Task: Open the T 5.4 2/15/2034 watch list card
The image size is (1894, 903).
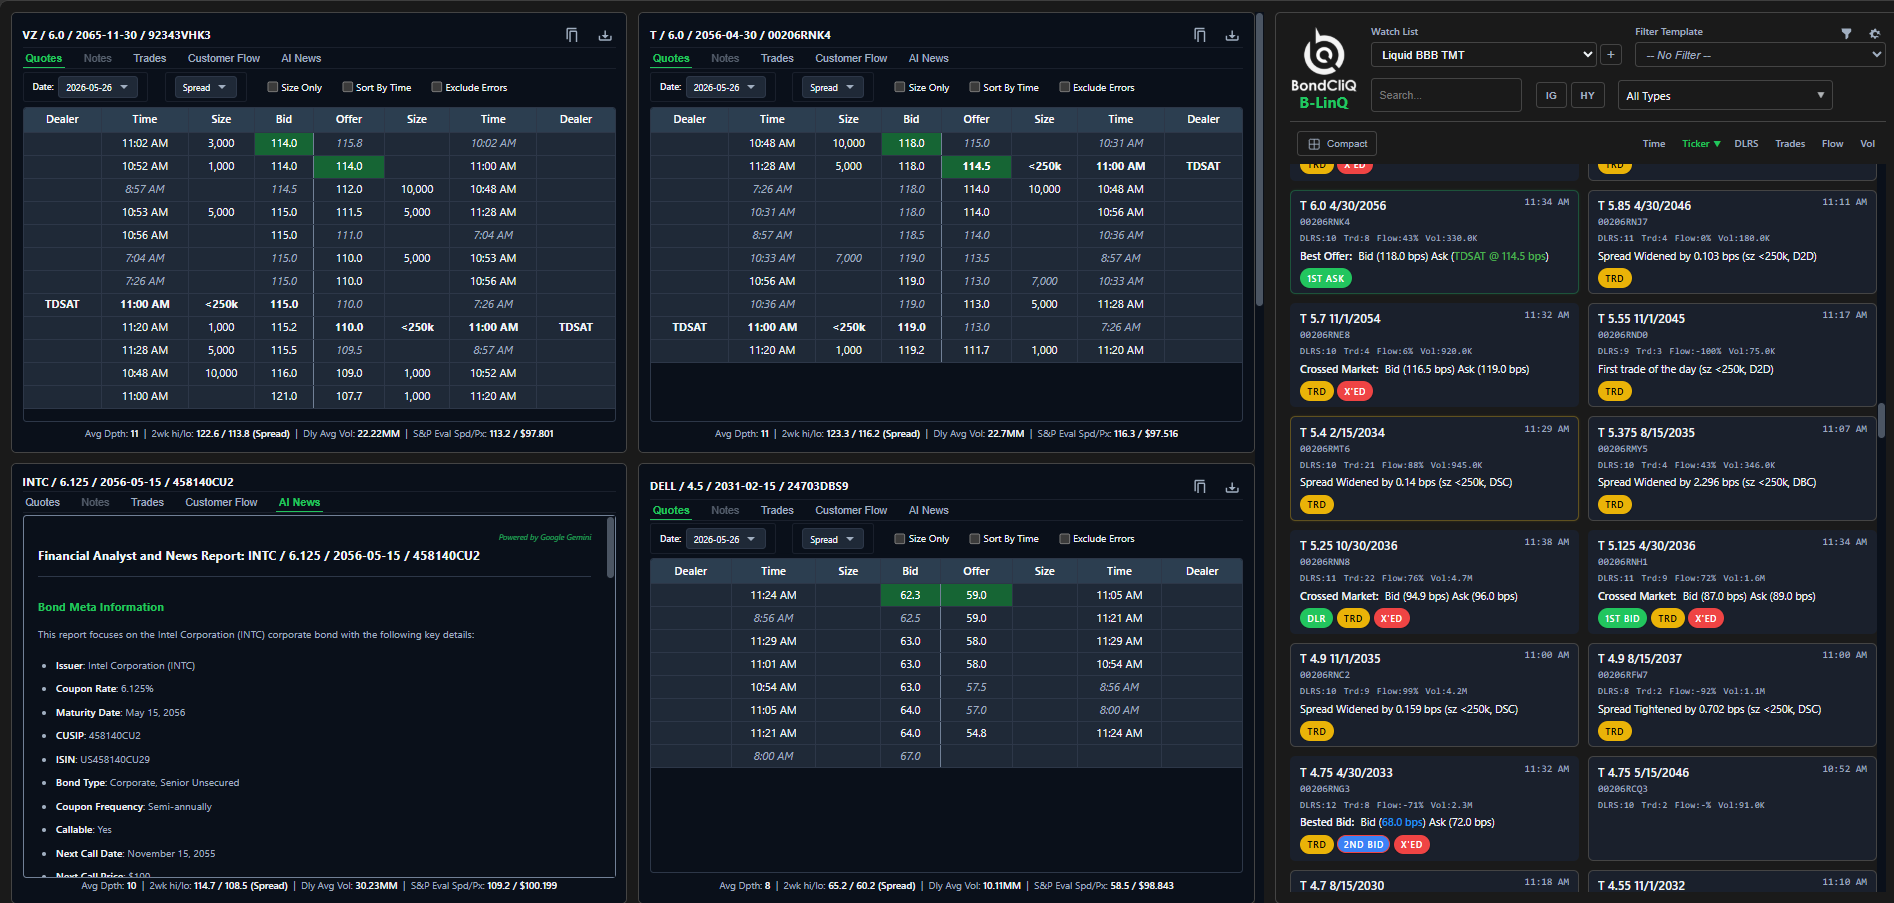Action: point(1434,469)
